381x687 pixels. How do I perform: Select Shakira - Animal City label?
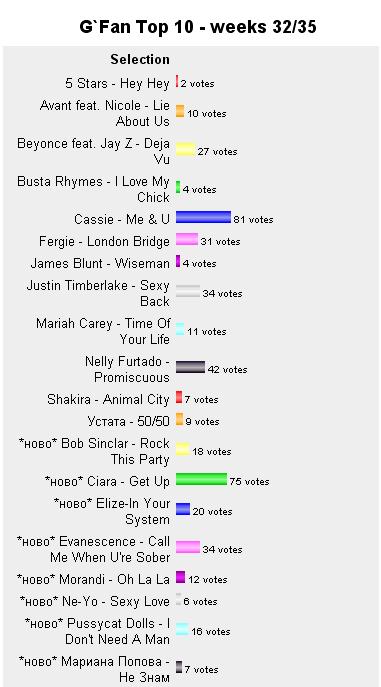(108, 400)
